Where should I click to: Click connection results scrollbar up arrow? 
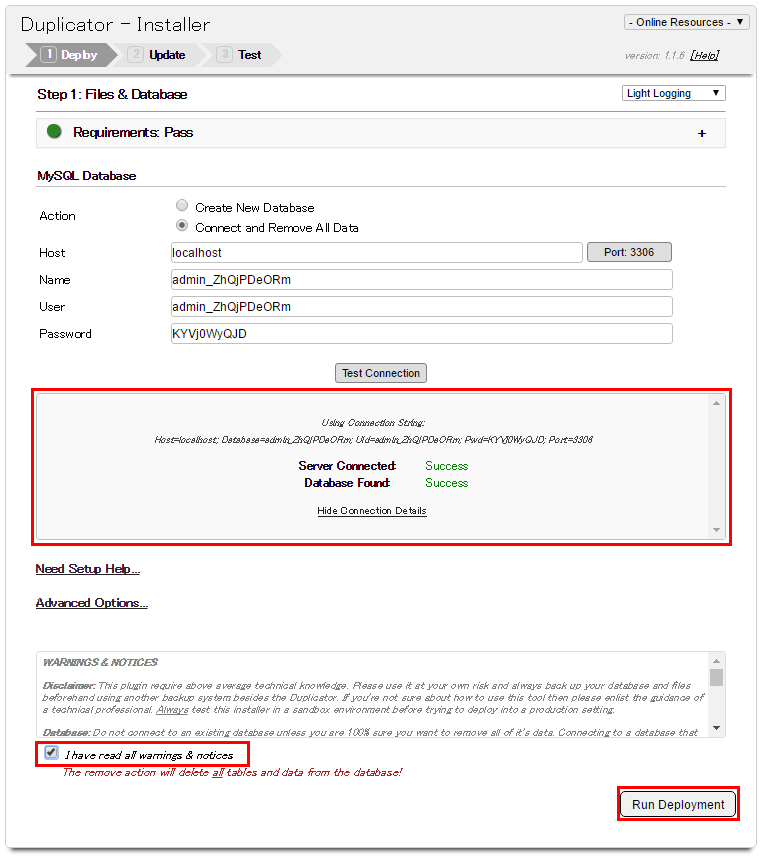click(716, 403)
